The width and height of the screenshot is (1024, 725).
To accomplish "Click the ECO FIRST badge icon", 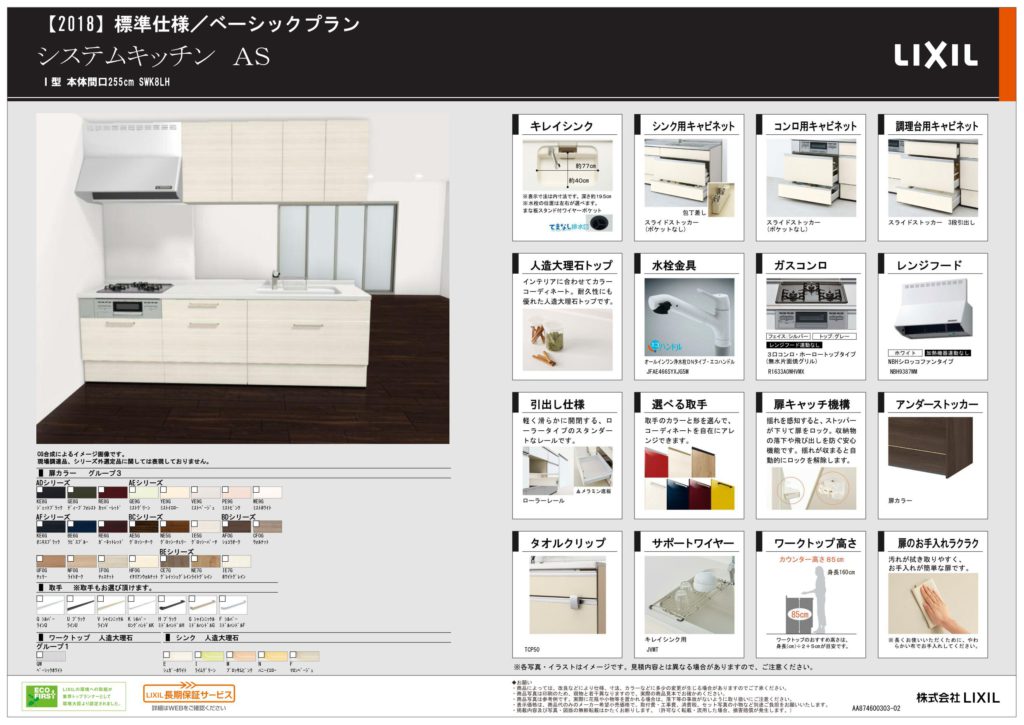I will [40, 696].
